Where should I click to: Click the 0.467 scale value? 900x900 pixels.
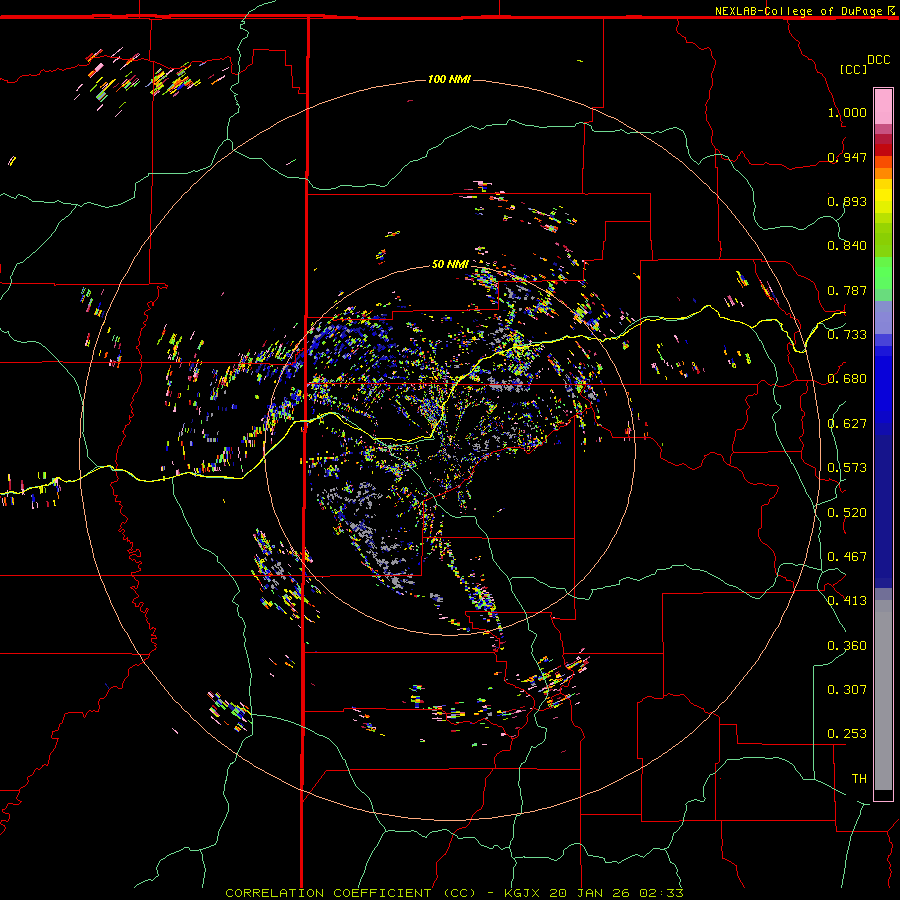pyautogui.click(x=847, y=557)
